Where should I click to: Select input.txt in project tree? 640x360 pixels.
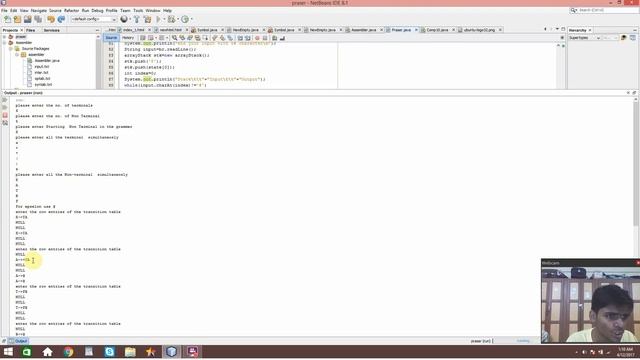pyautogui.click(x=42, y=67)
